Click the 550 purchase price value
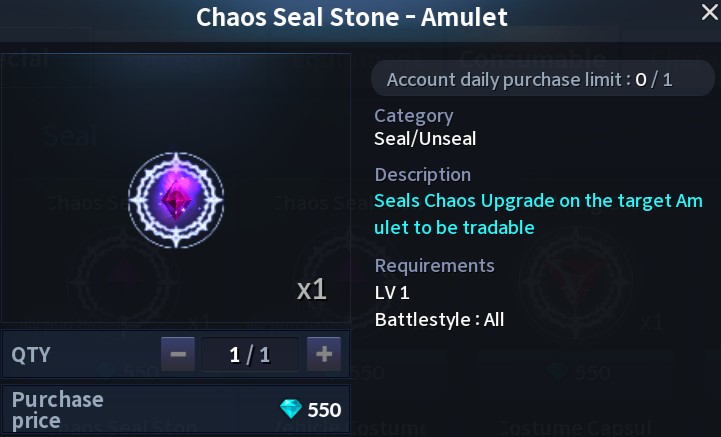 click(324, 409)
